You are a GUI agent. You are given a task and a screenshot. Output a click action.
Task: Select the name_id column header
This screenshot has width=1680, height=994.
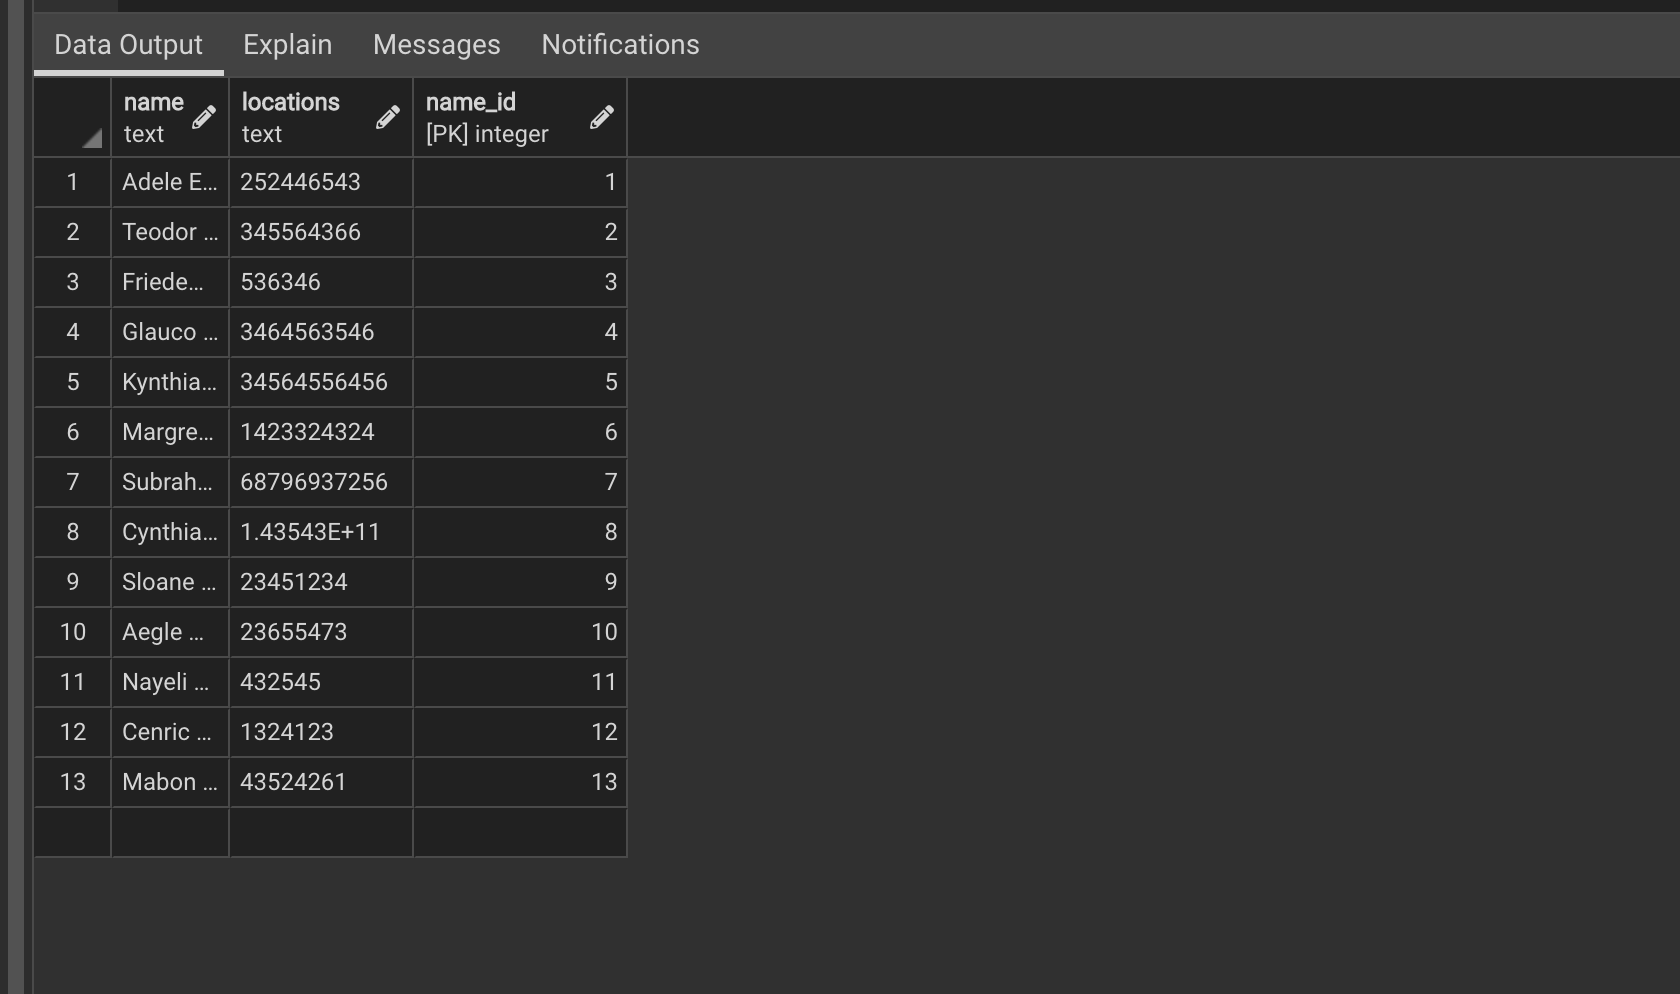[x=488, y=117]
